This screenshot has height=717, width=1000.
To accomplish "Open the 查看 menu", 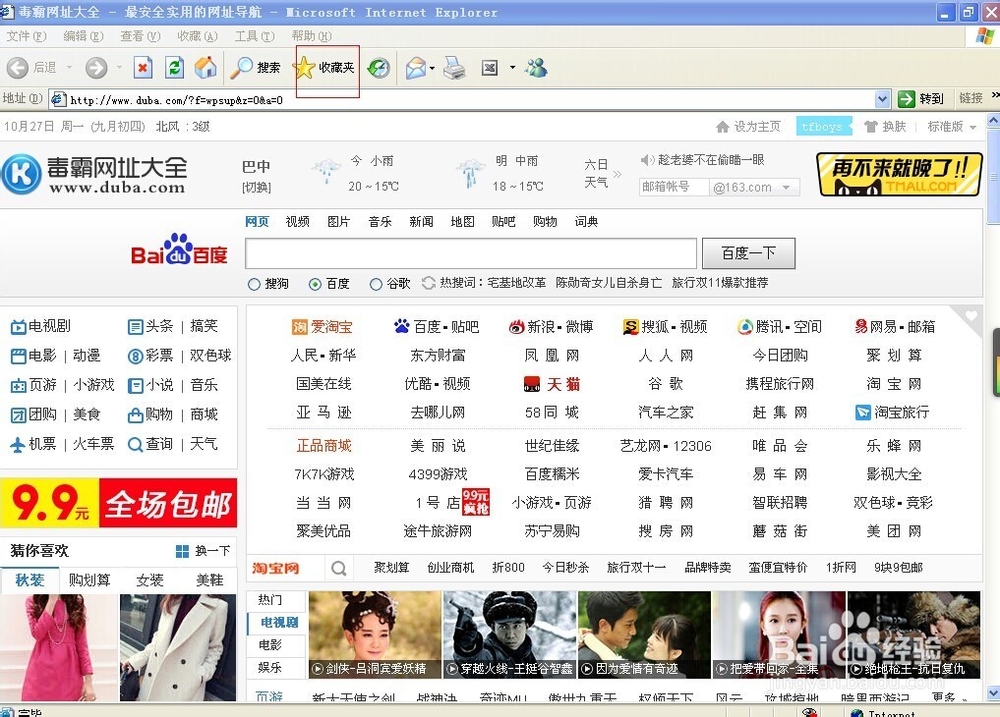I will pyautogui.click(x=140, y=36).
